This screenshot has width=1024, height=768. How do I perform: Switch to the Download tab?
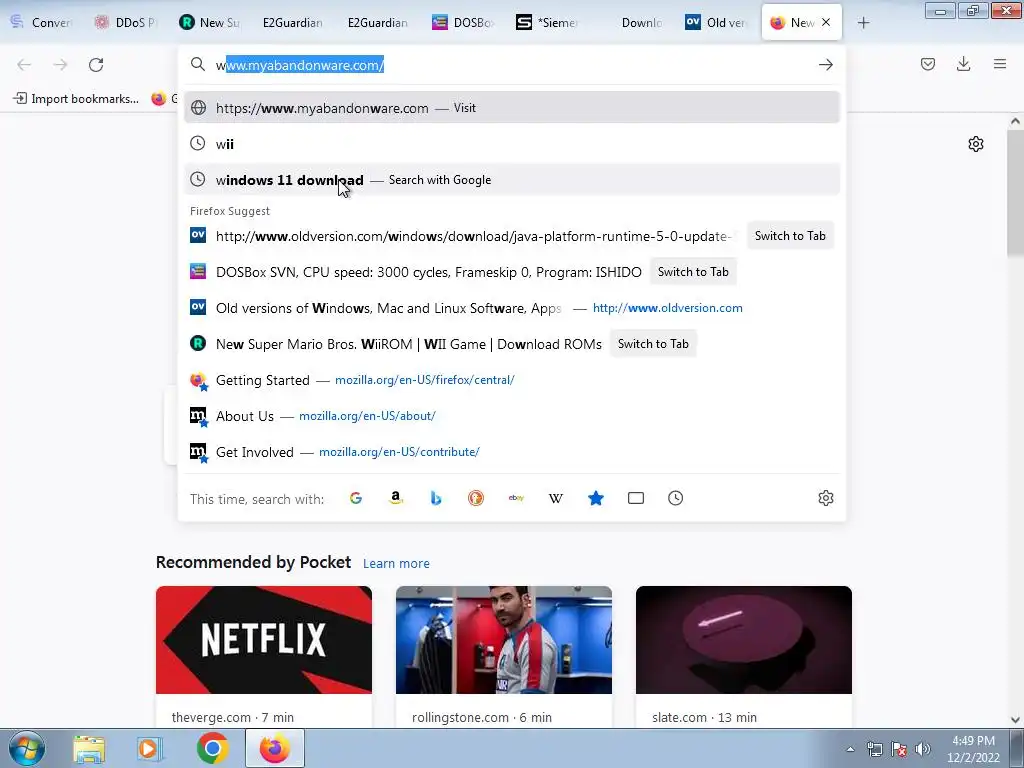631,22
